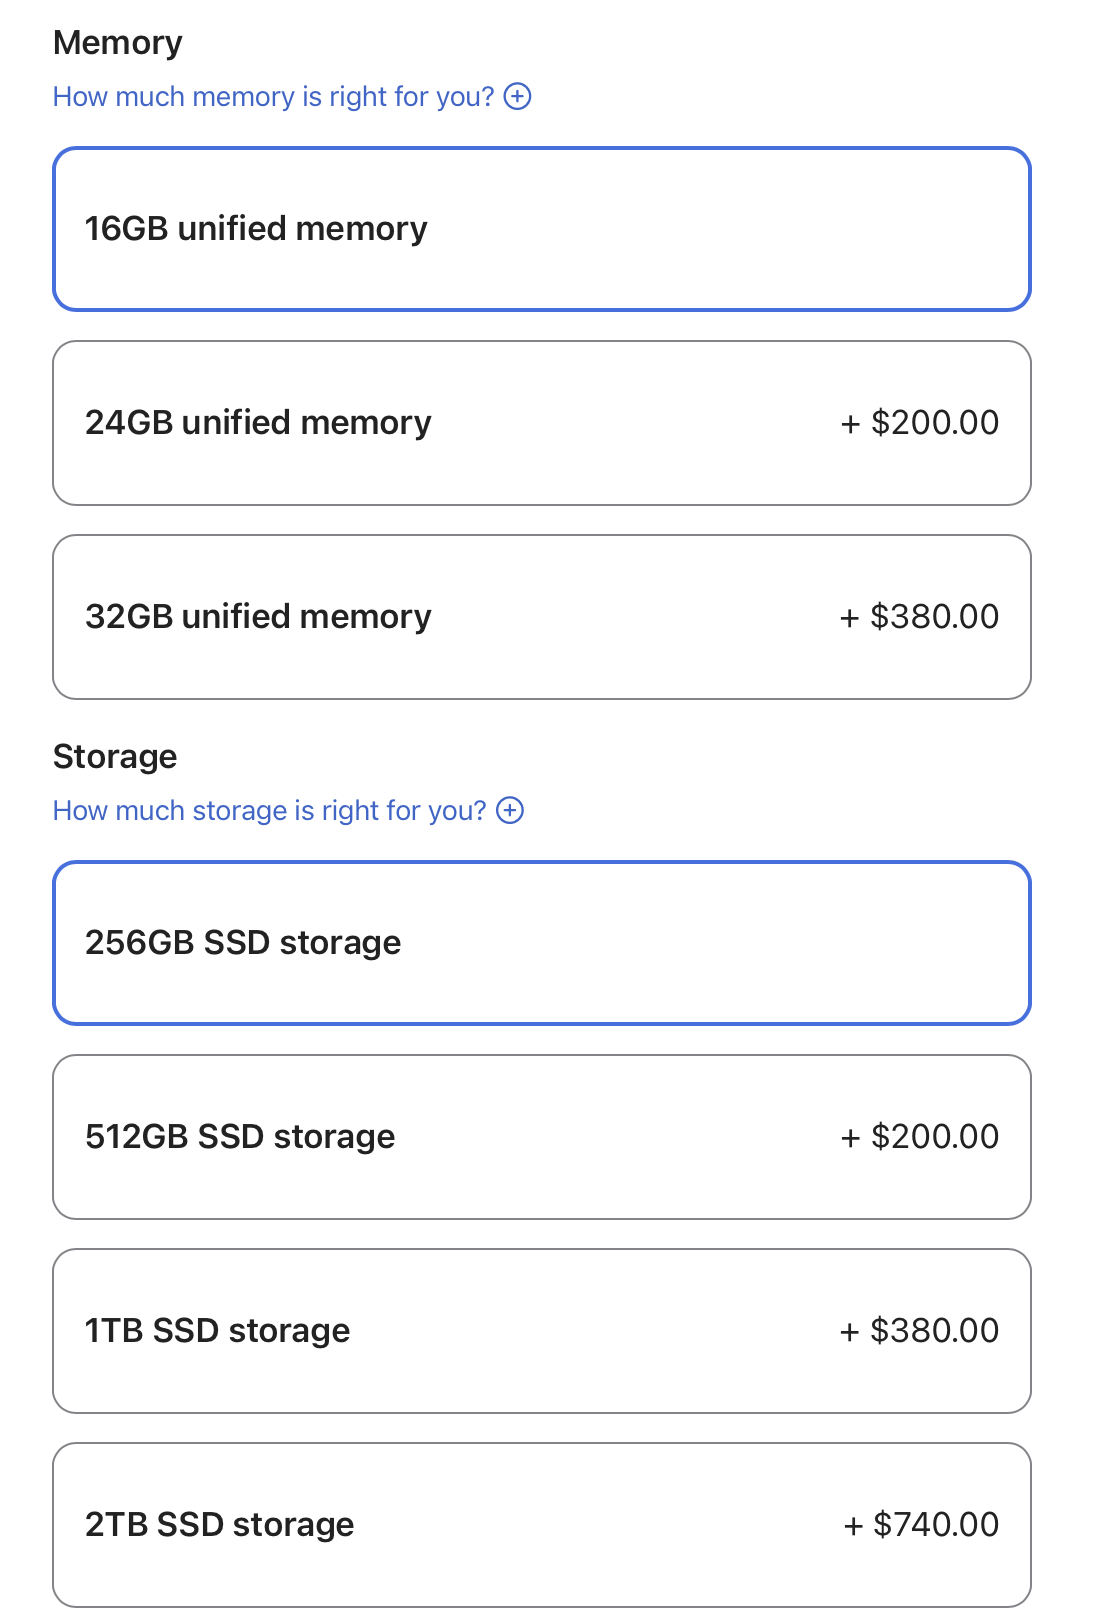Viewport: 1114px width, 1624px height.
Task: Open 'How much memory is right for you?'
Action: point(273,96)
